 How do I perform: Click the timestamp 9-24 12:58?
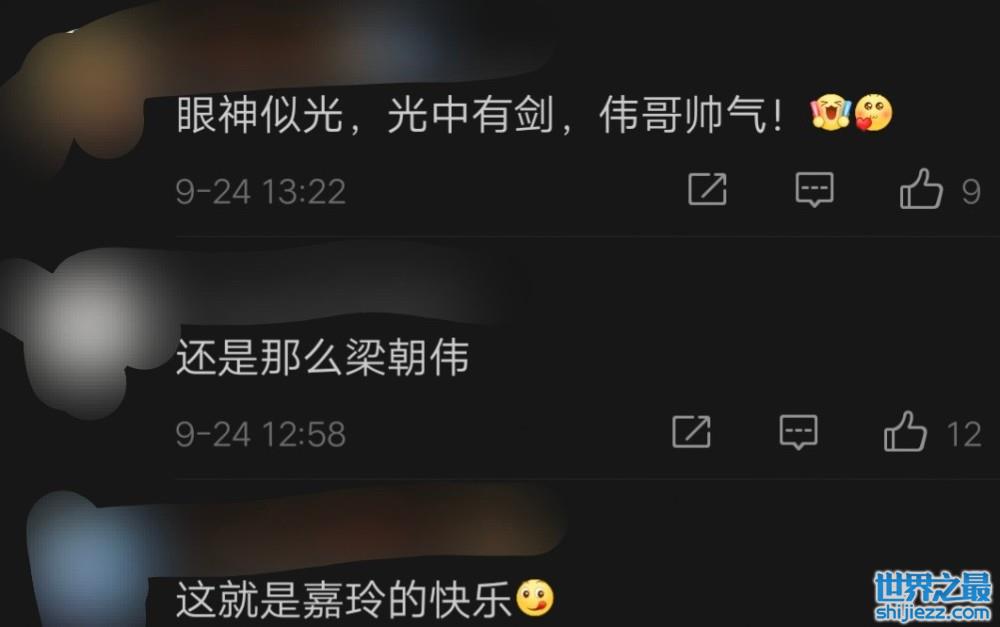261,434
